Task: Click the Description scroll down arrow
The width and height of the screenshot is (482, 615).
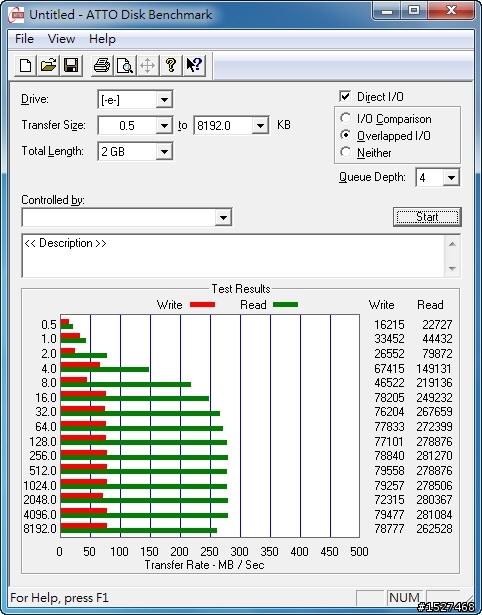Action: pos(452,269)
